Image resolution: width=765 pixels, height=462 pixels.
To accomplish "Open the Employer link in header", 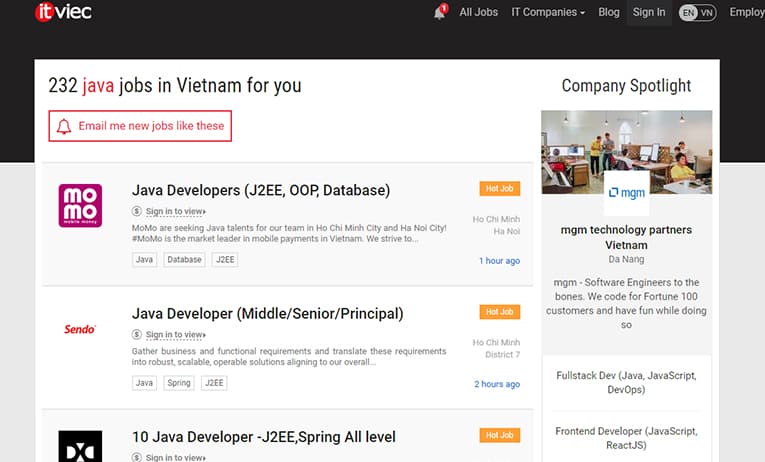I will click(x=747, y=12).
